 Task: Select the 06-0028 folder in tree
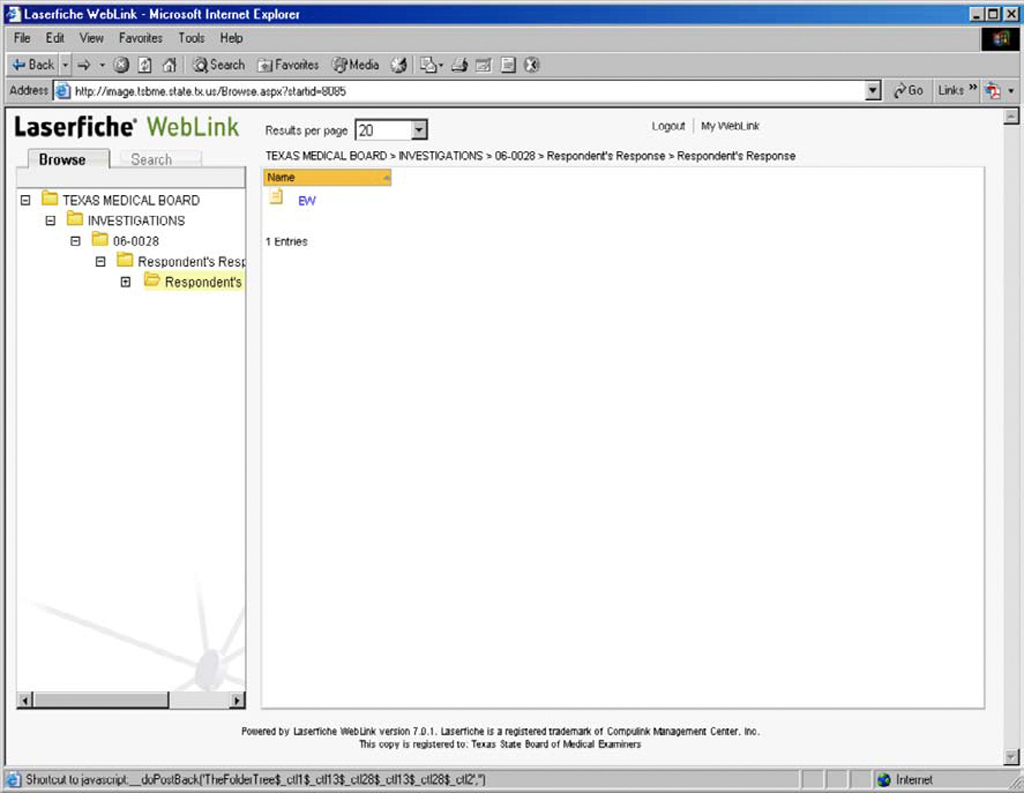coord(135,240)
